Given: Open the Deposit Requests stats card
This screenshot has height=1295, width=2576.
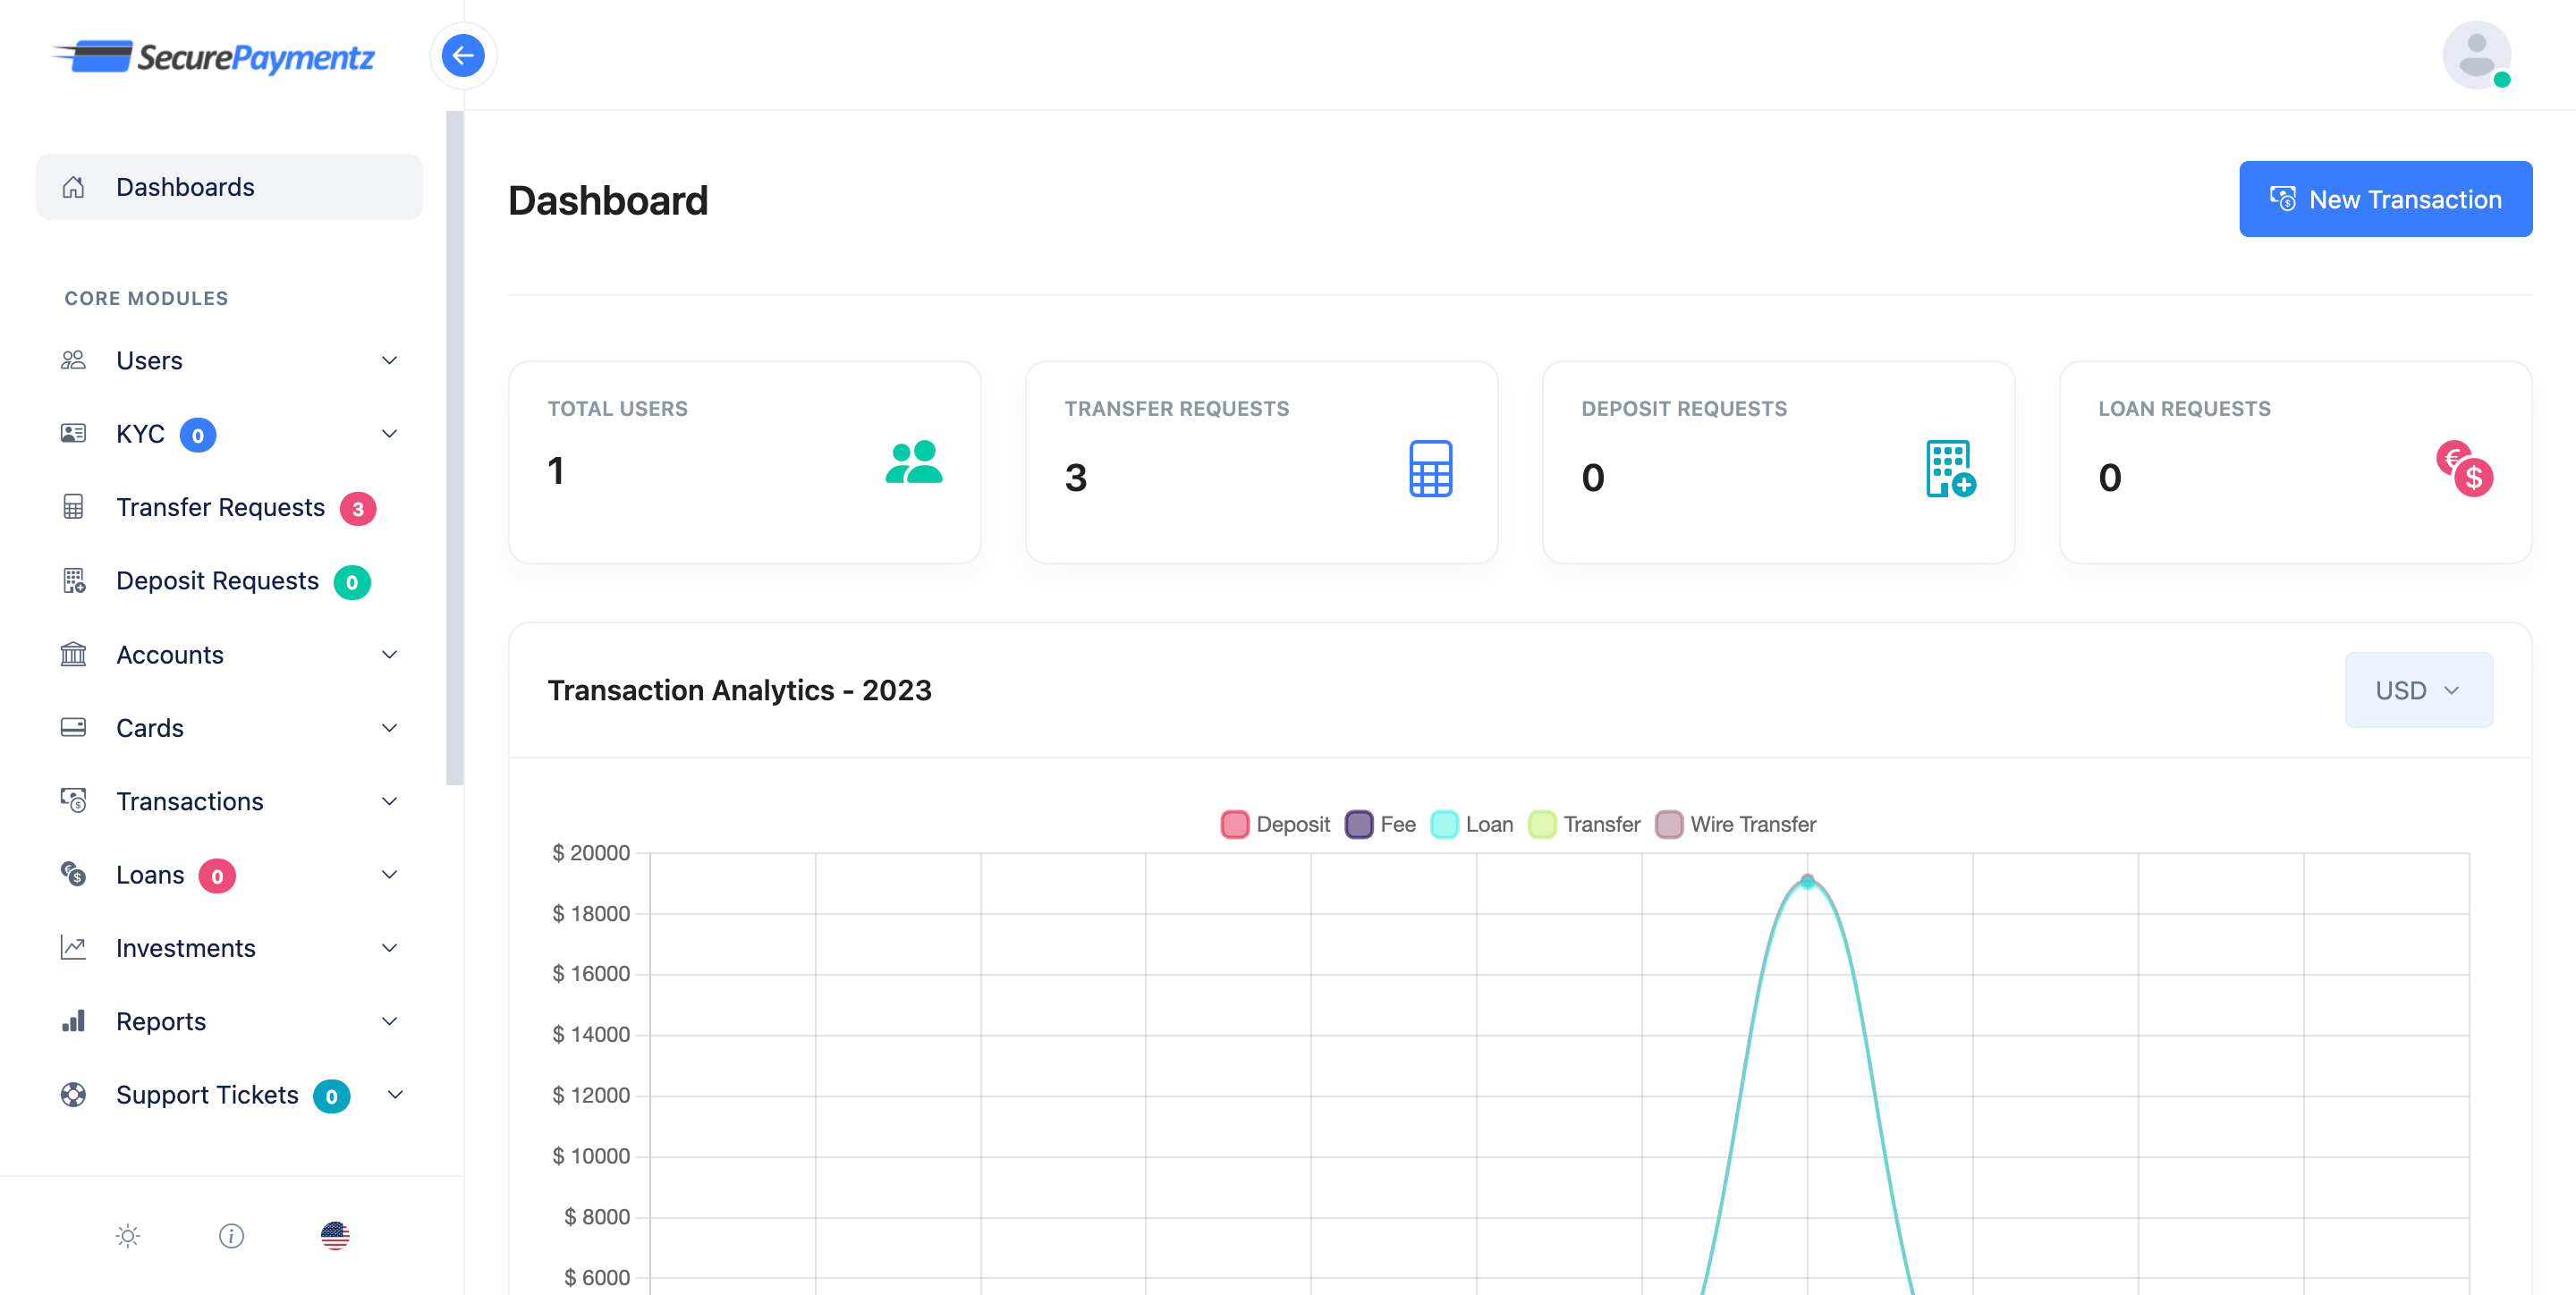Looking at the screenshot, I should coord(1778,462).
